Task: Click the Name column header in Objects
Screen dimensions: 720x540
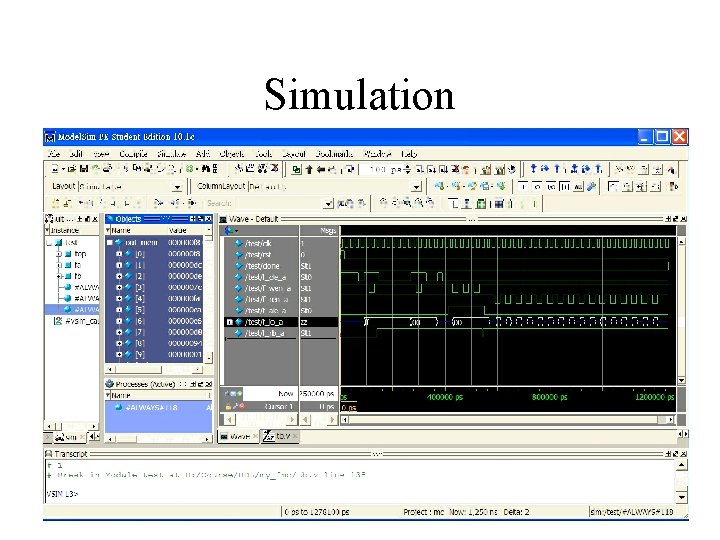Action: 121,230
